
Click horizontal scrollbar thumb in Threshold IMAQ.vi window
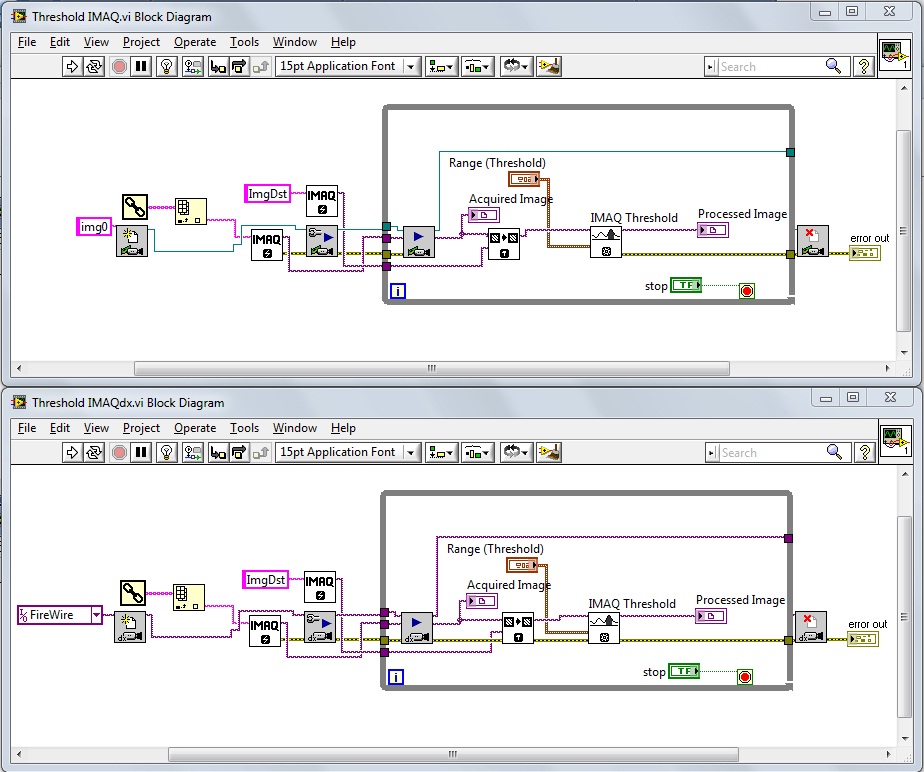pos(432,368)
